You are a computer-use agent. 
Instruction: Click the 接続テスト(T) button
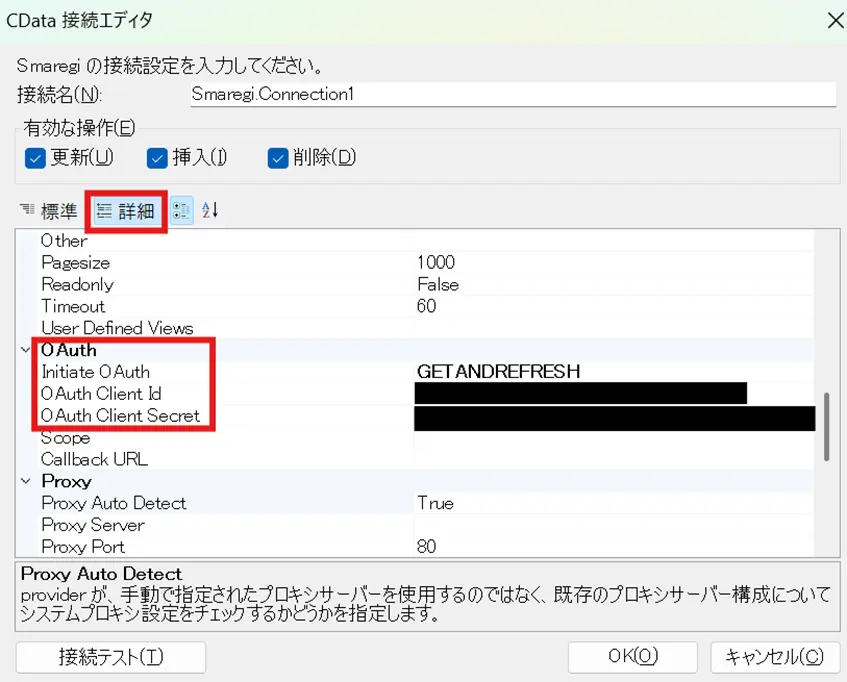point(111,657)
